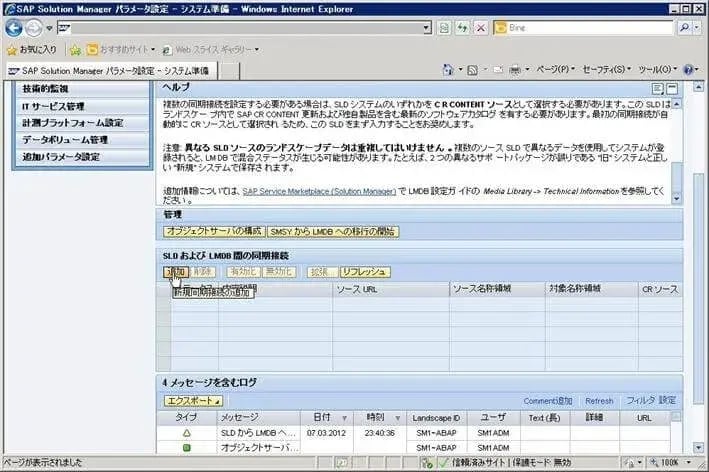Click the 07.03.2012 date cell
The width and height of the screenshot is (709, 472).
[x=326, y=433]
